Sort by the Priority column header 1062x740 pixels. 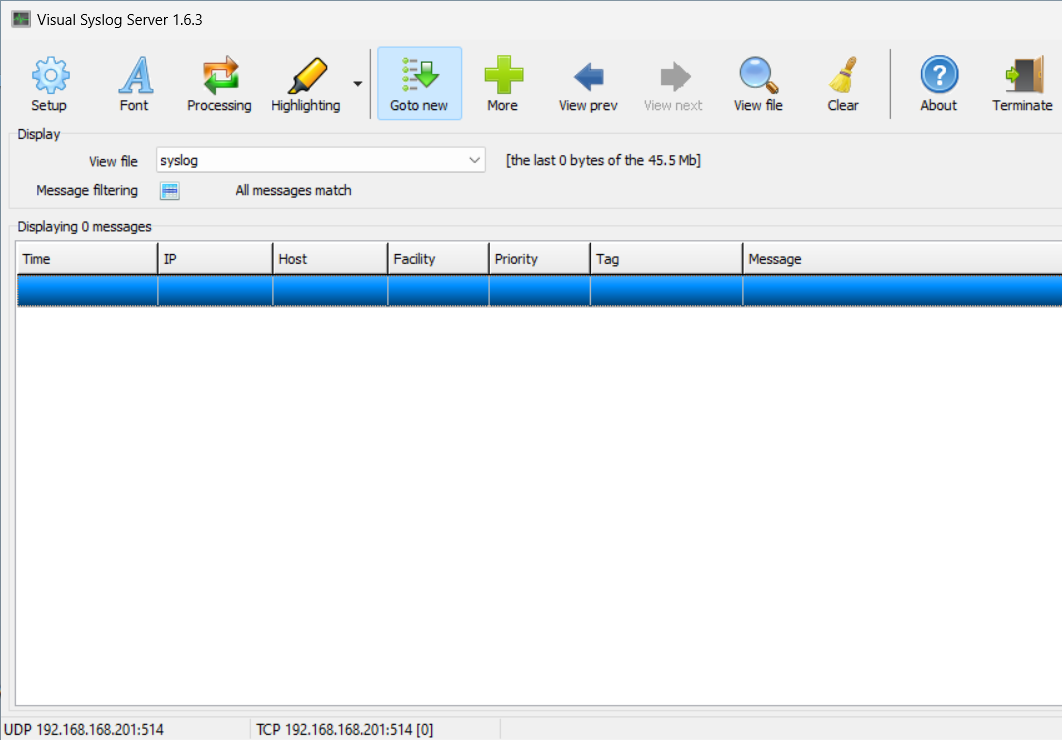coord(540,259)
